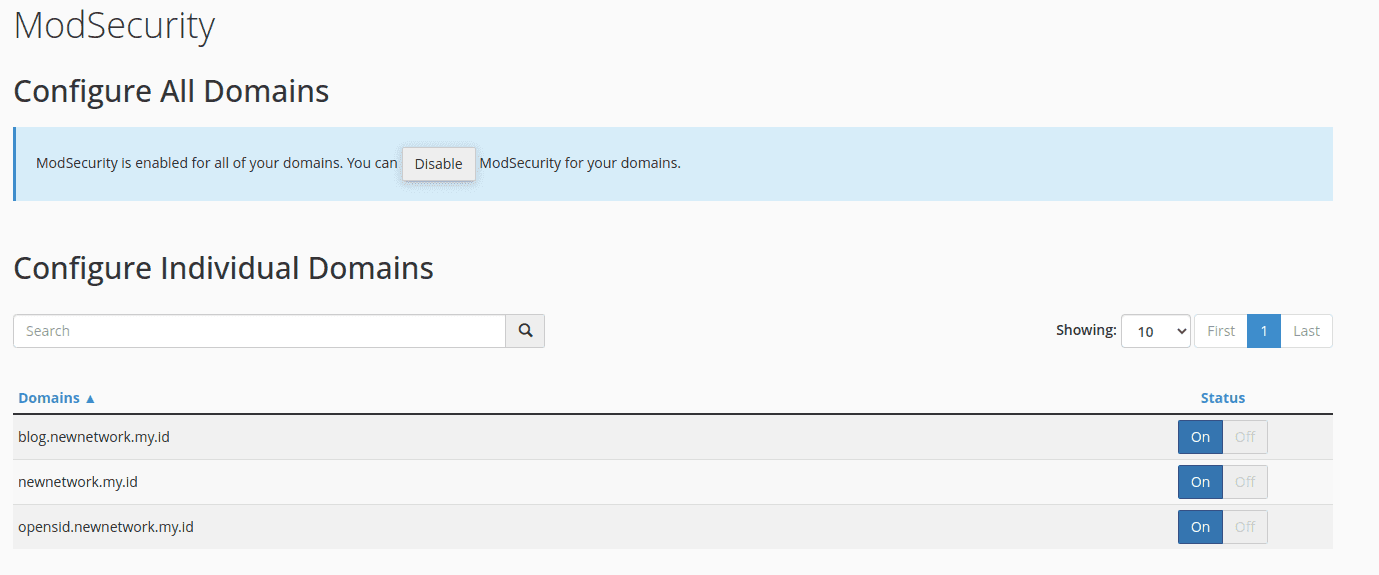Select page 1 in pagination

1264,331
